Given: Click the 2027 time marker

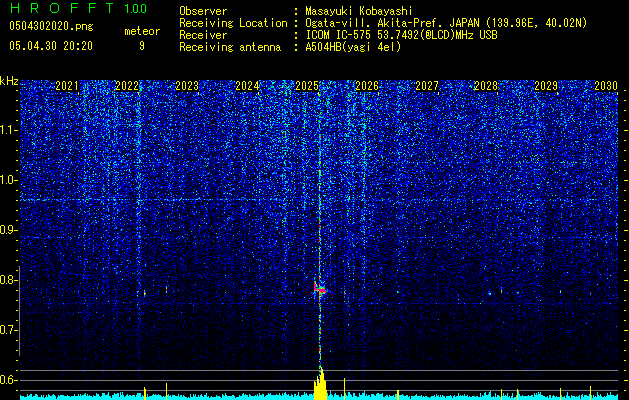Looking at the screenshot, I should click(x=427, y=86).
